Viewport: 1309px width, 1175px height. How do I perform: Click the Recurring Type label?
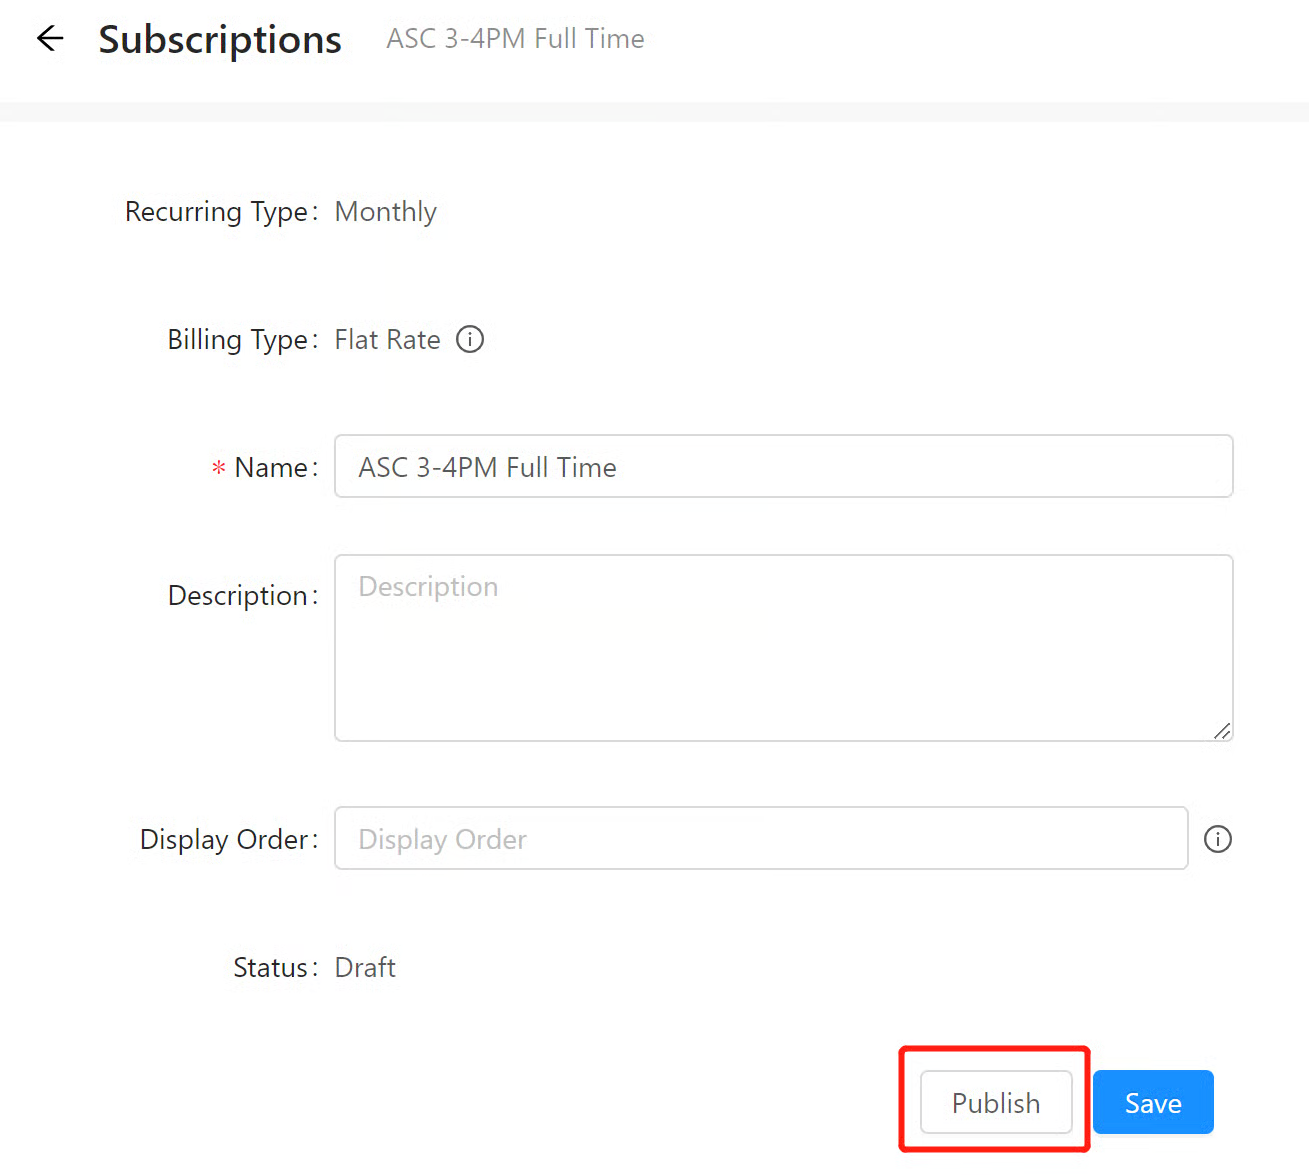tap(216, 212)
